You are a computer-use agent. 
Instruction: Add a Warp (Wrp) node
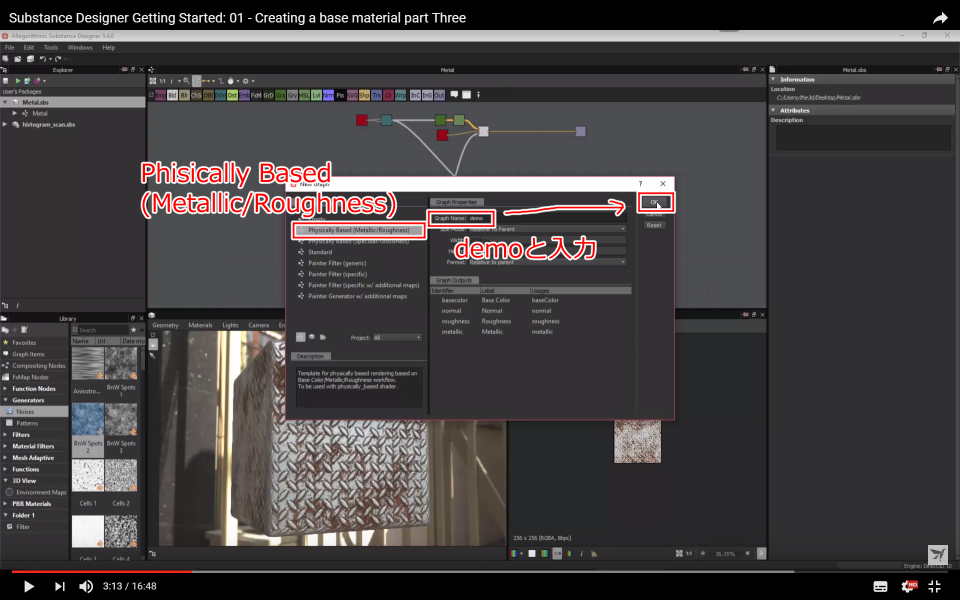coord(400,96)
